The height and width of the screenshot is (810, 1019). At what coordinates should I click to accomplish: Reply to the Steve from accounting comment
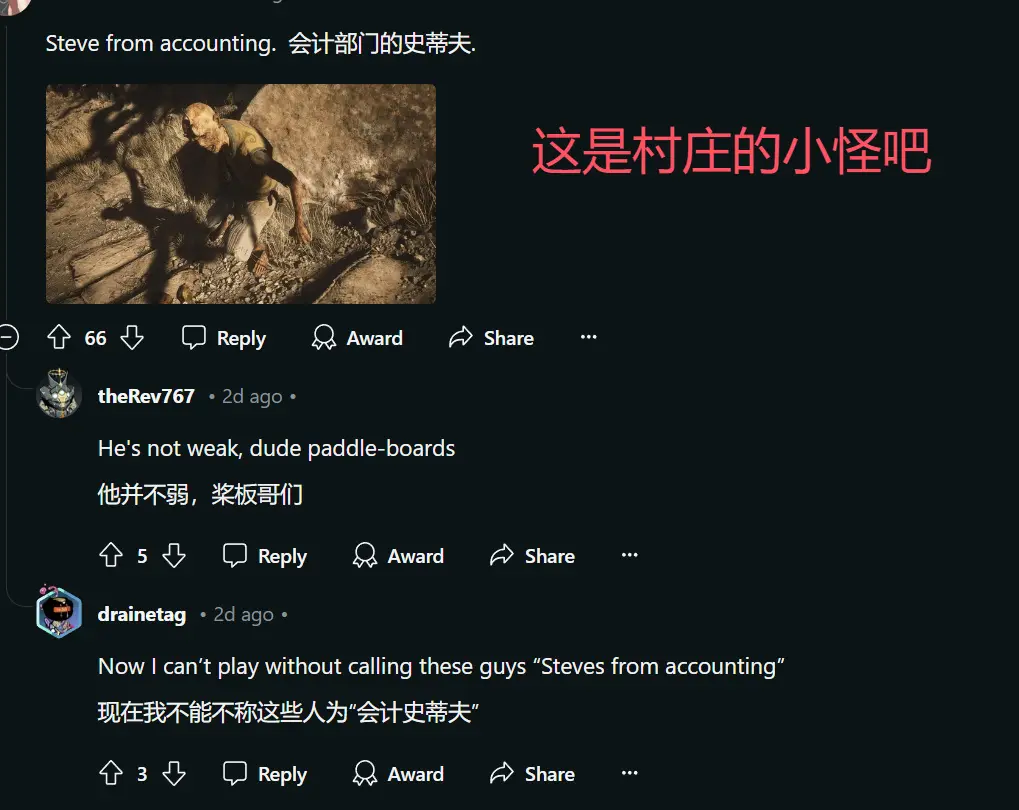coord(224,338)
